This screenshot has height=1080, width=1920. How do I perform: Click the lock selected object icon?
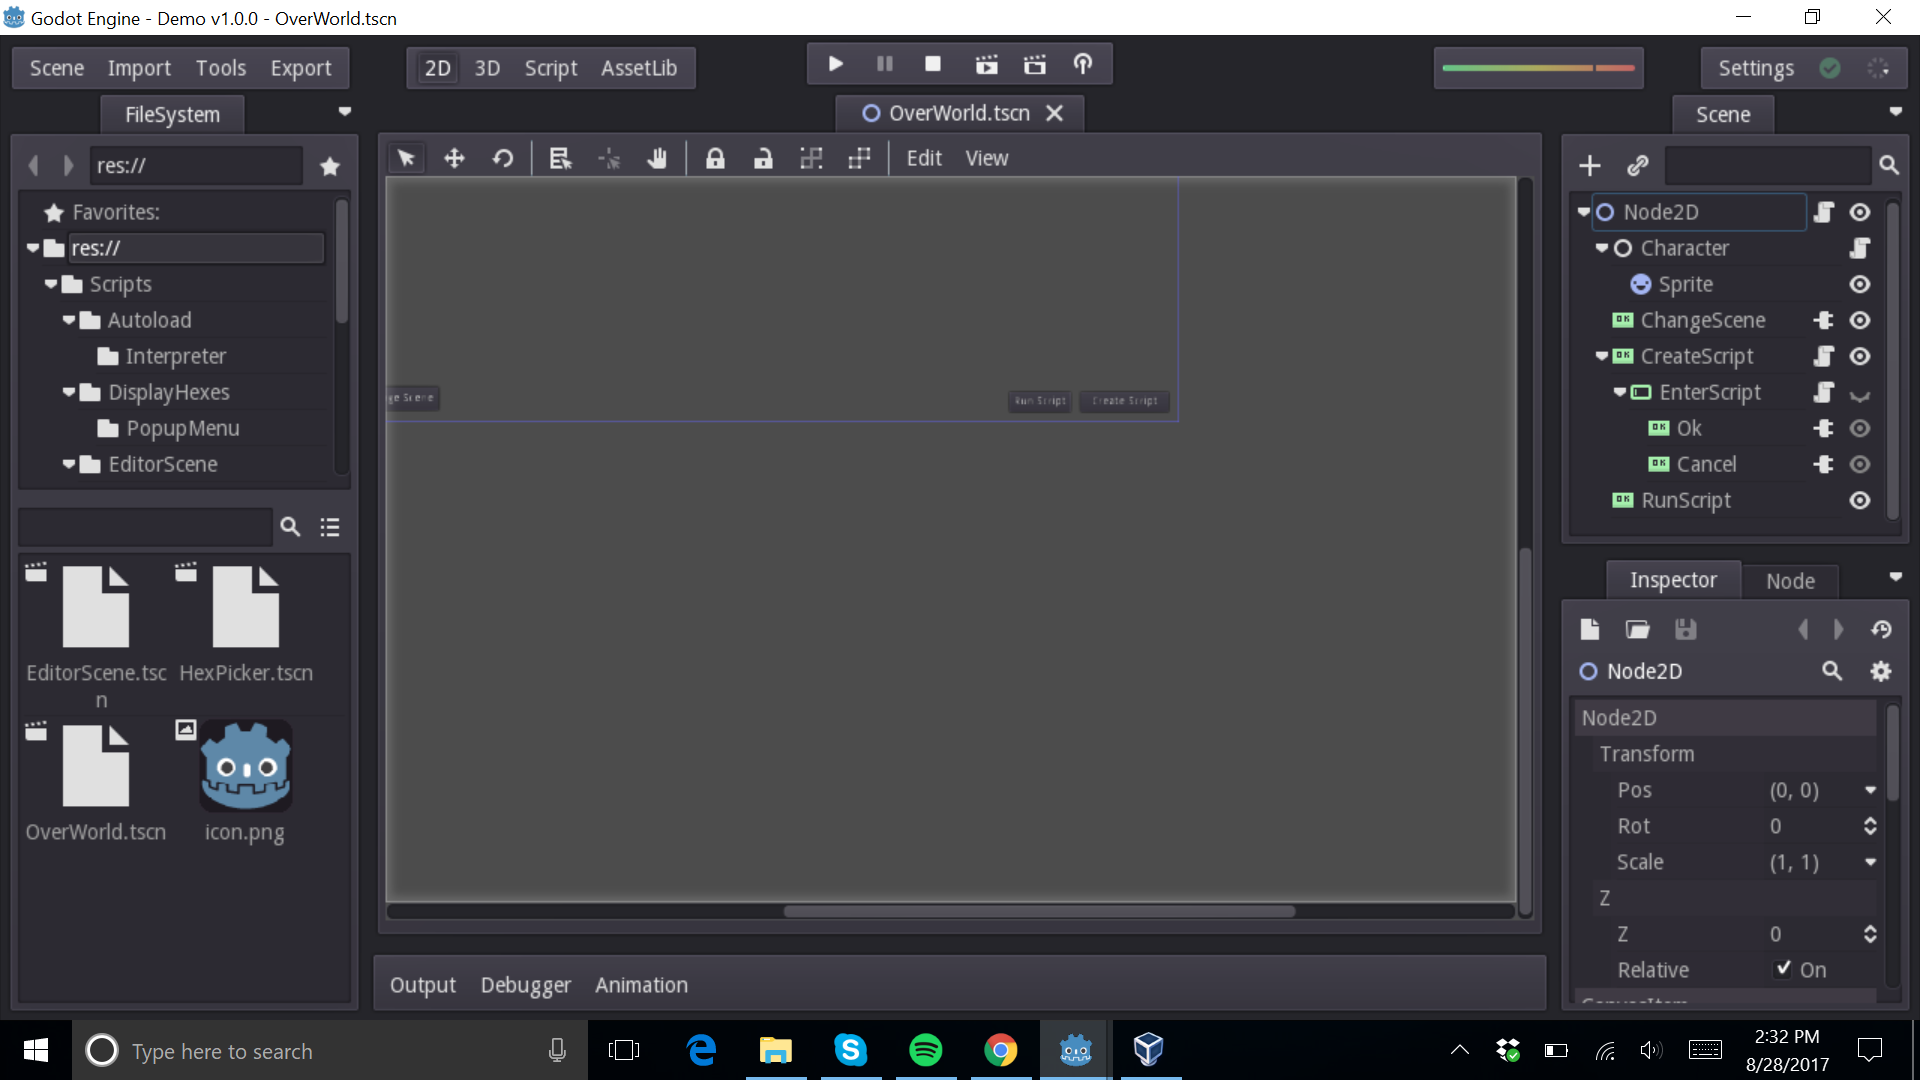715,159
